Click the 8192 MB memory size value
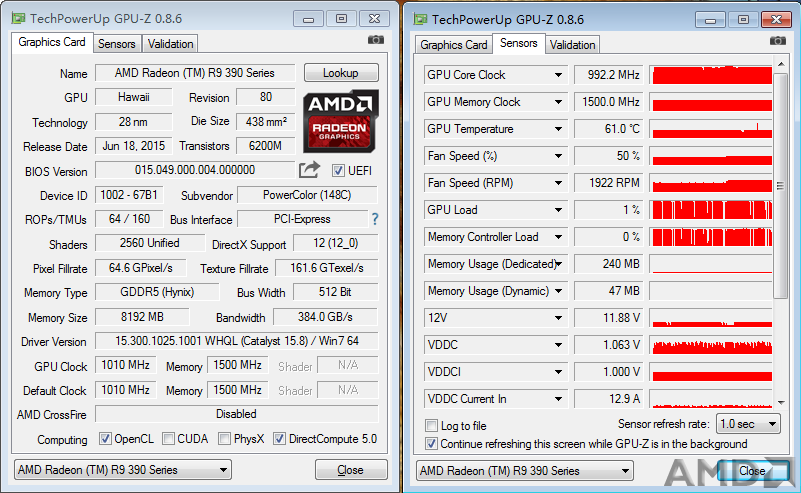 coord(142,317)
